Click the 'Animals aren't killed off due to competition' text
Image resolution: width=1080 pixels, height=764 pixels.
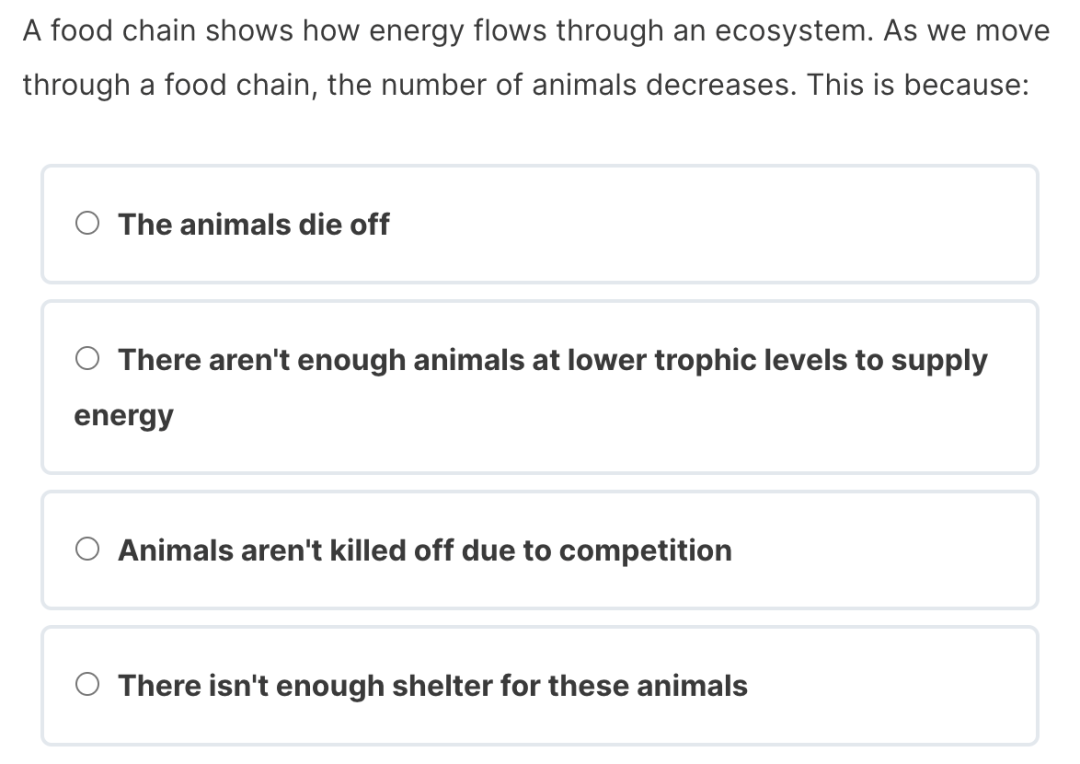click(424, 550)
